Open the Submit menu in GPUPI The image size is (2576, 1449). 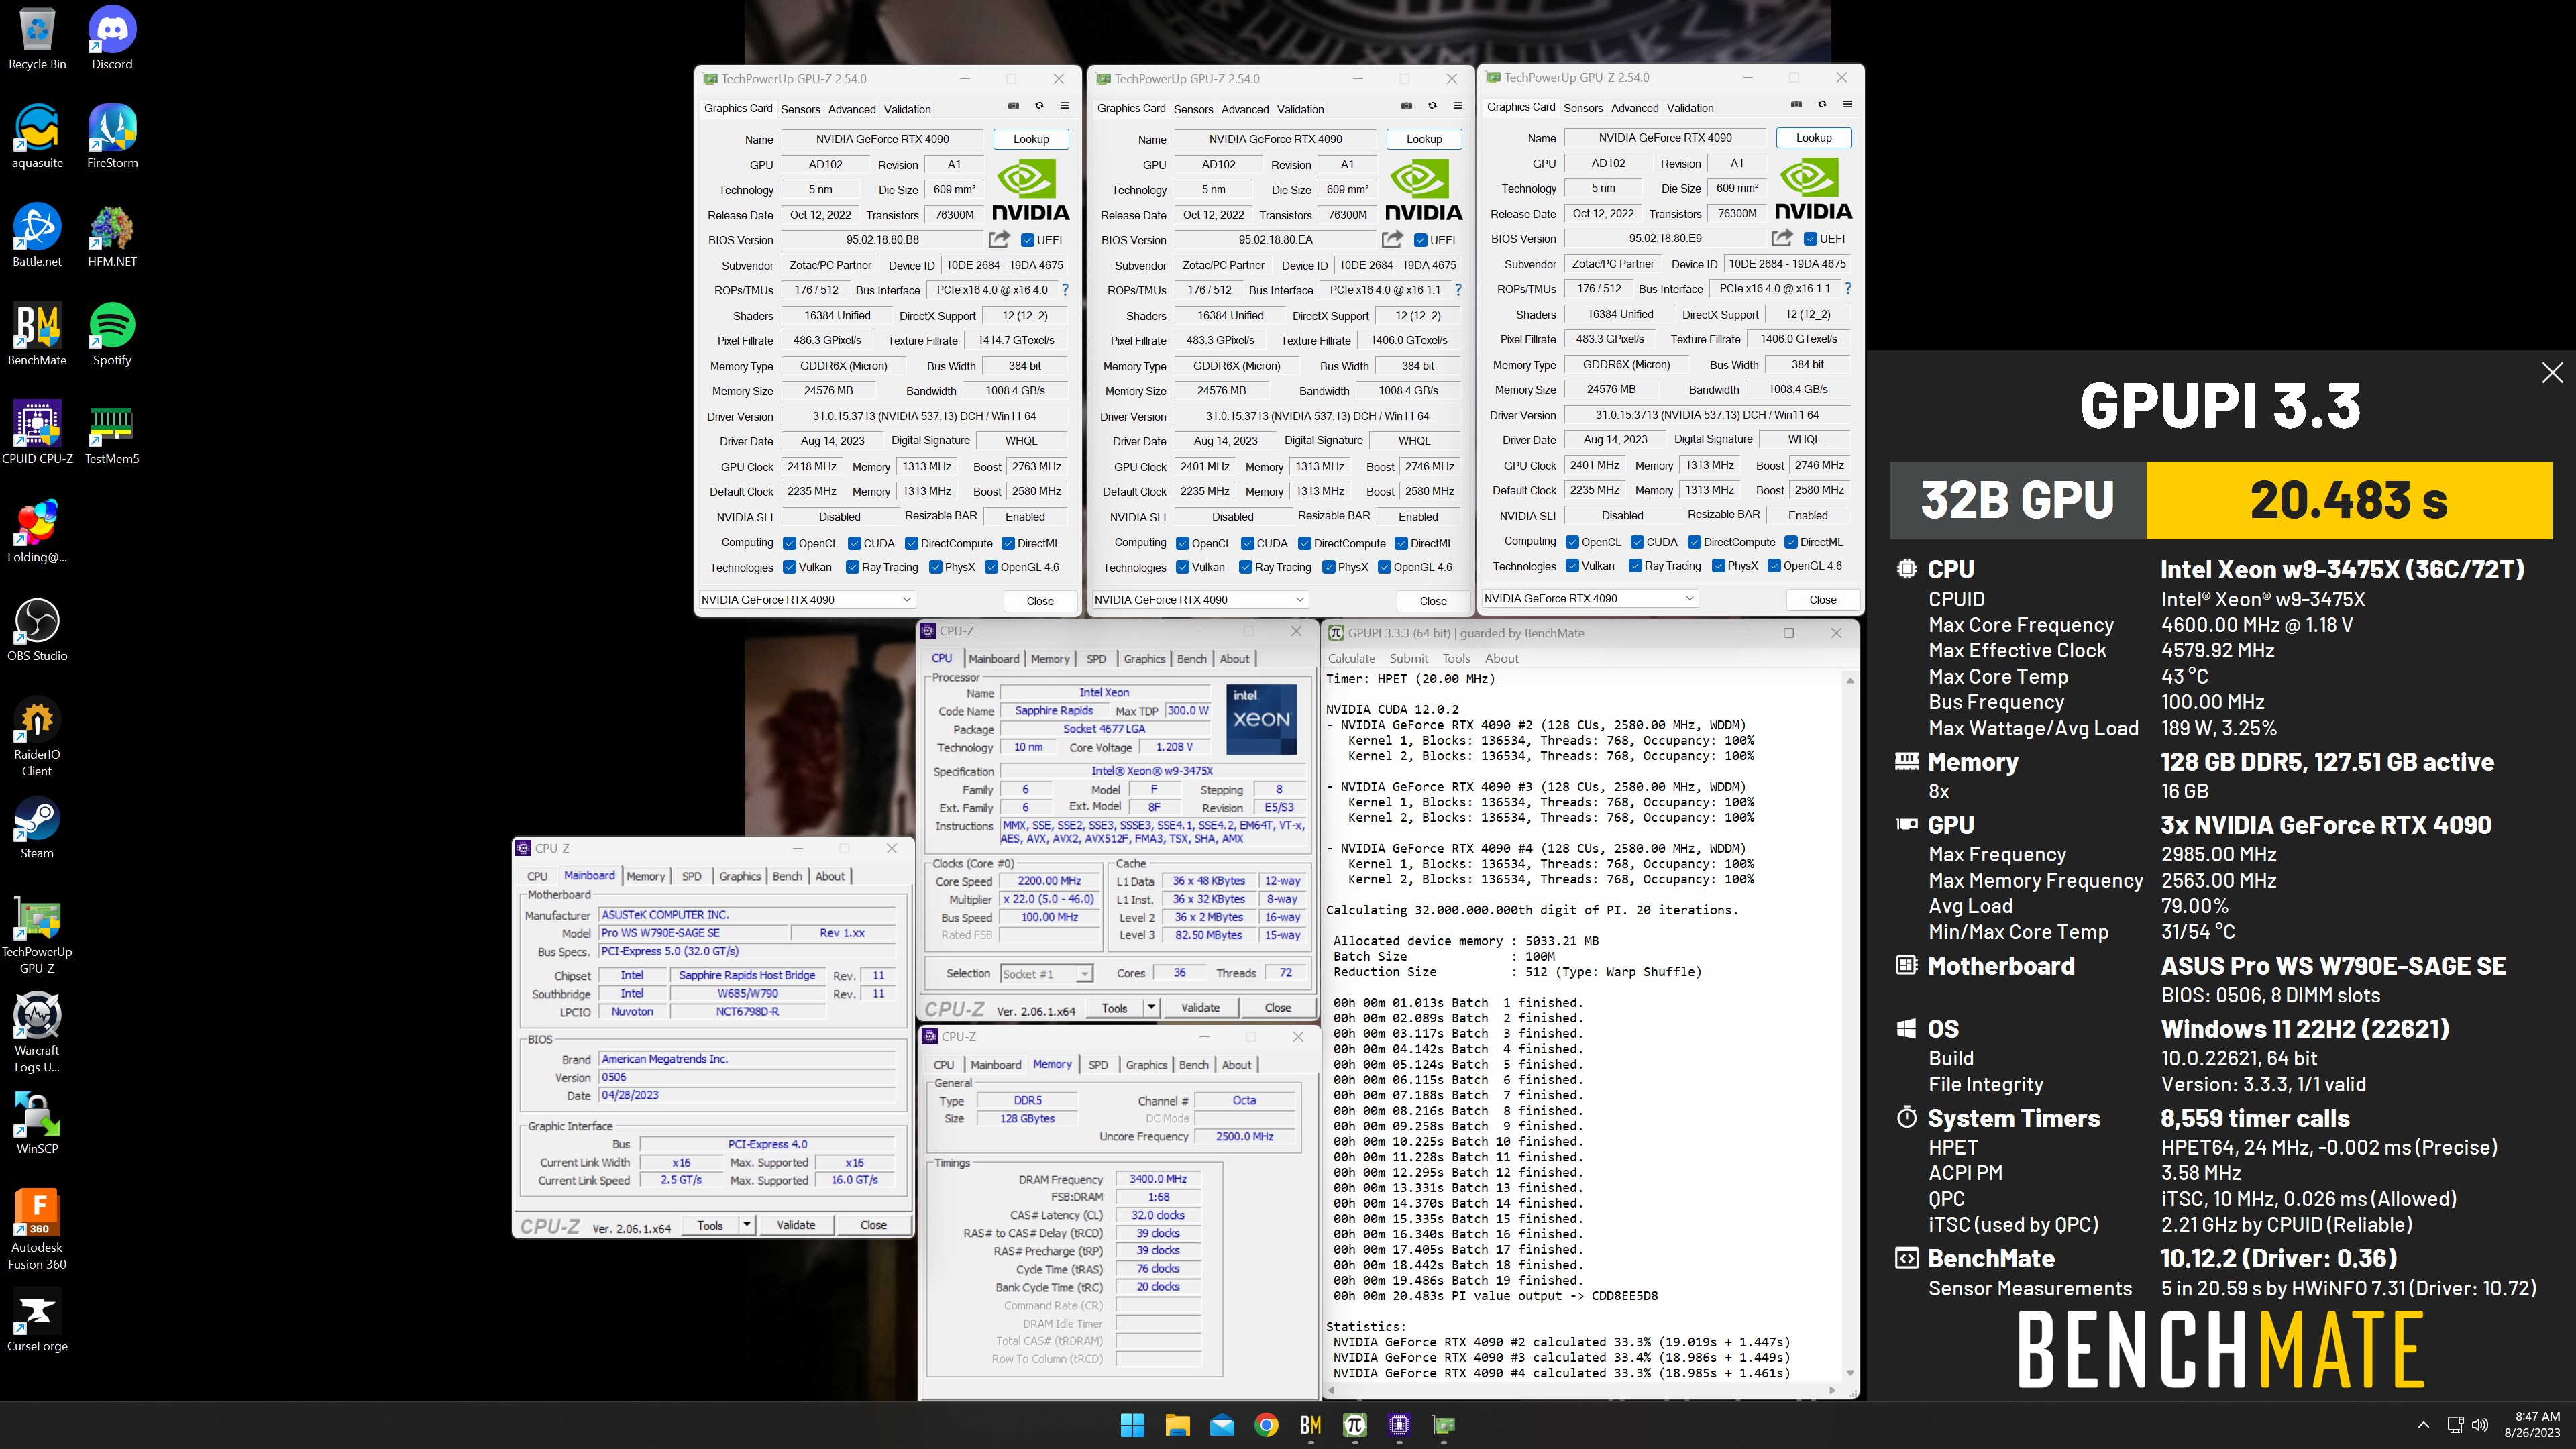point(1408,659)
